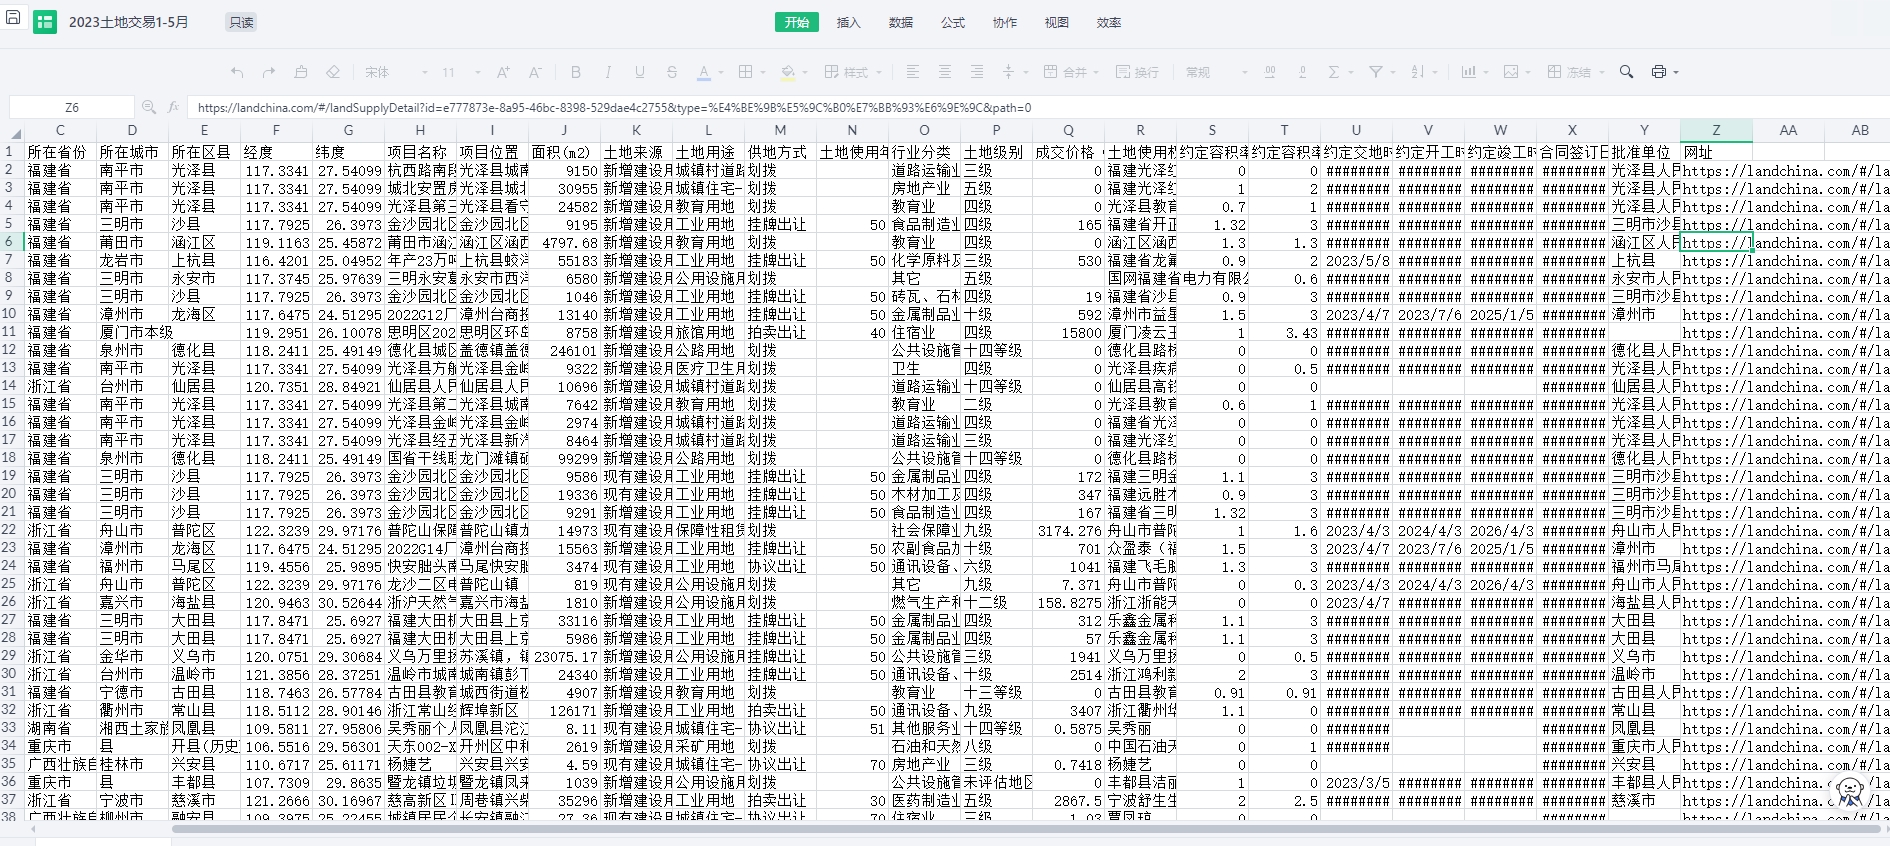Open search with the magnifier icon

[x=1627, y=72]
